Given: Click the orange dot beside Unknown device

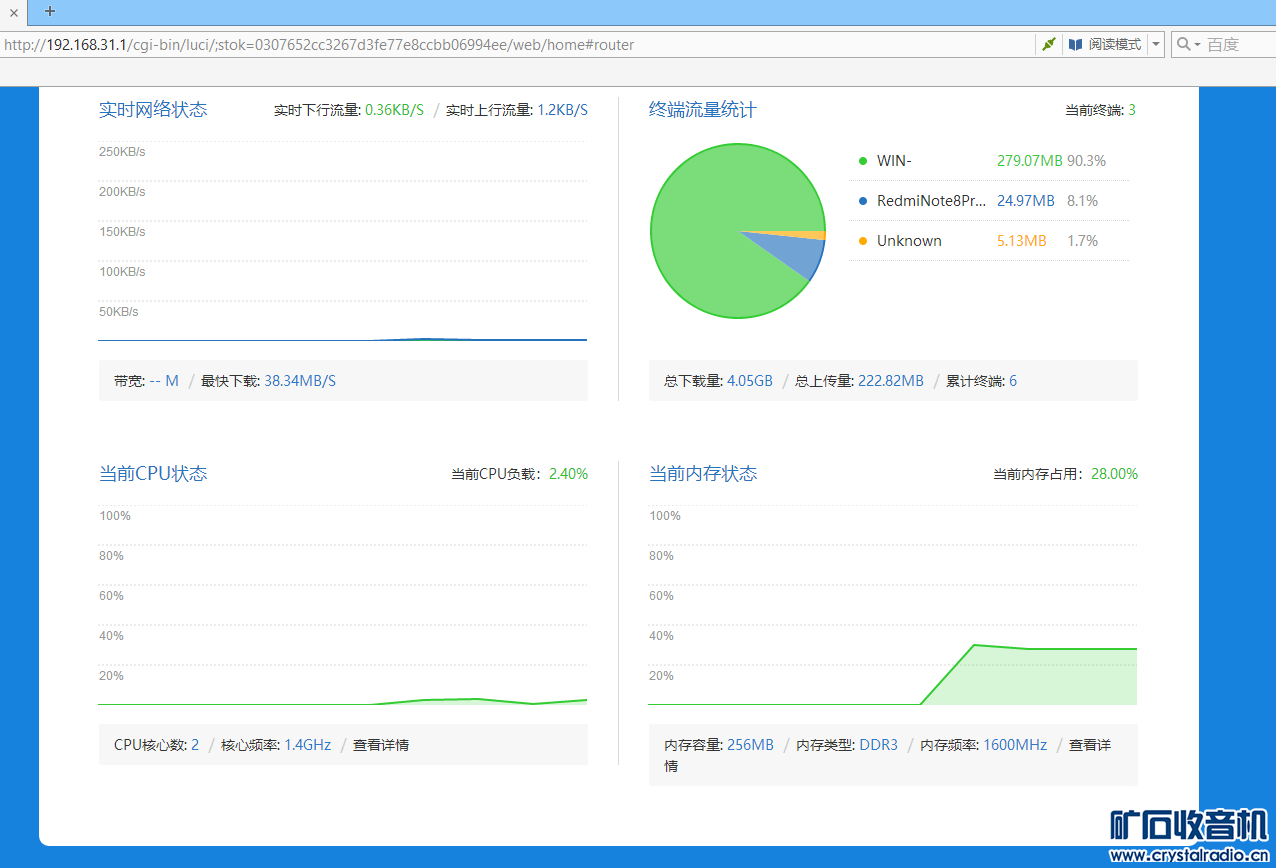Looking at the screenshot, I should (x=863, y=241).
